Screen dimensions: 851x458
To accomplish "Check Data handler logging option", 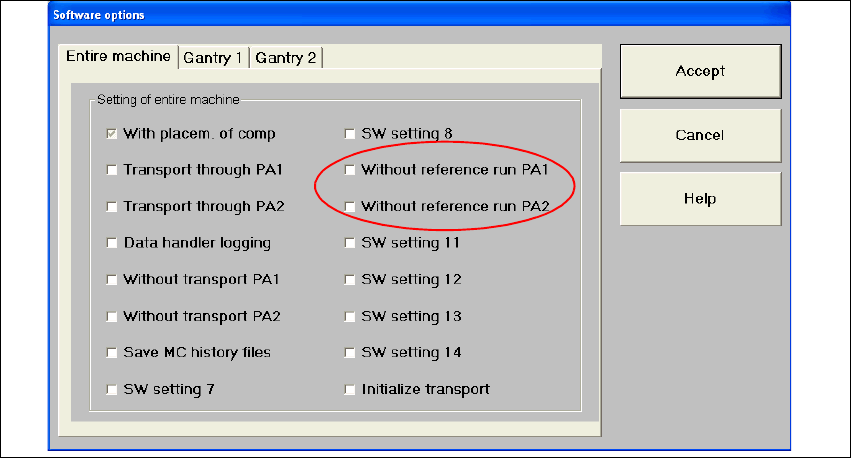I will click(x=112, y=243).
